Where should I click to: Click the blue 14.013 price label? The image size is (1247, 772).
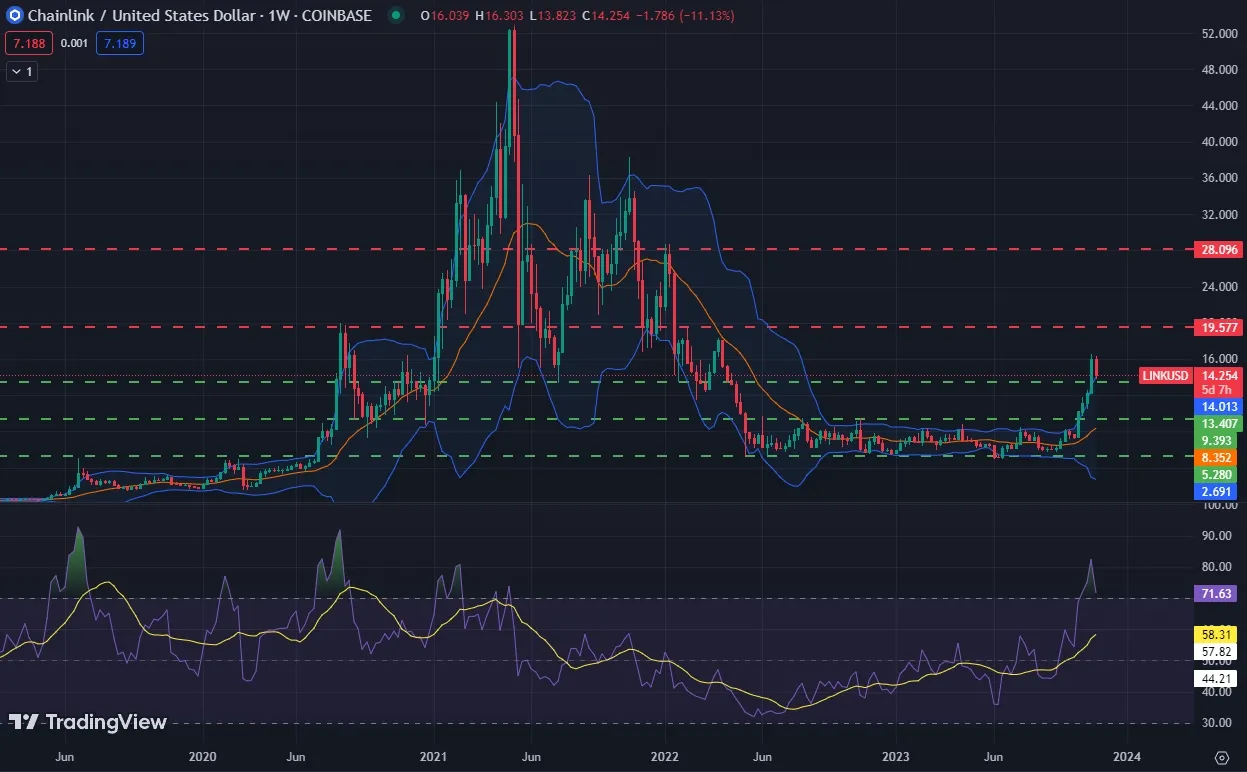coord(1219,407)
